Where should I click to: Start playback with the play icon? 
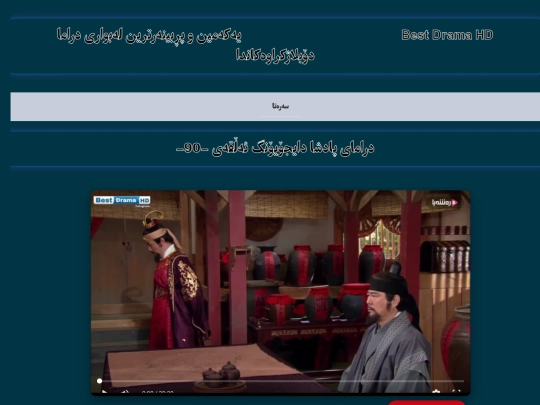click(x=104, y=392)
